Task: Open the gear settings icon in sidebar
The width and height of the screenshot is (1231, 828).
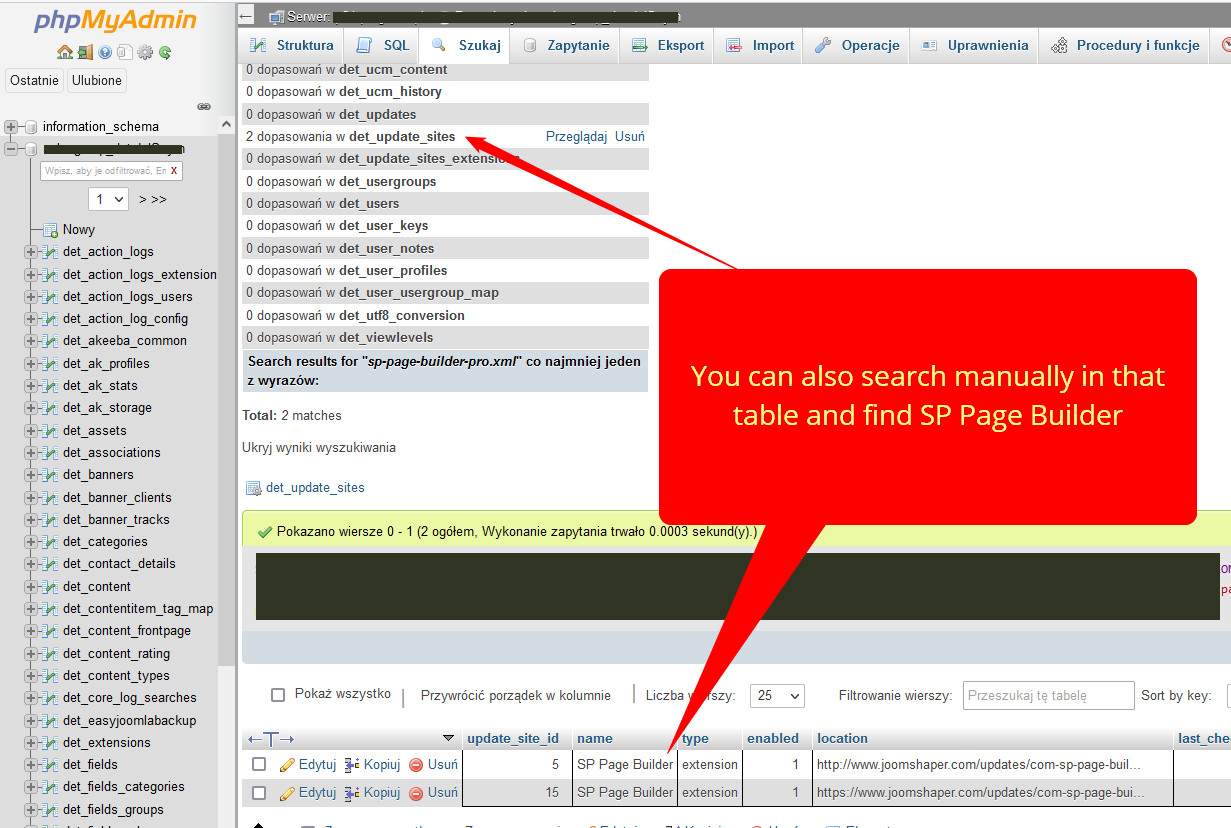Action: click(145, 53)
